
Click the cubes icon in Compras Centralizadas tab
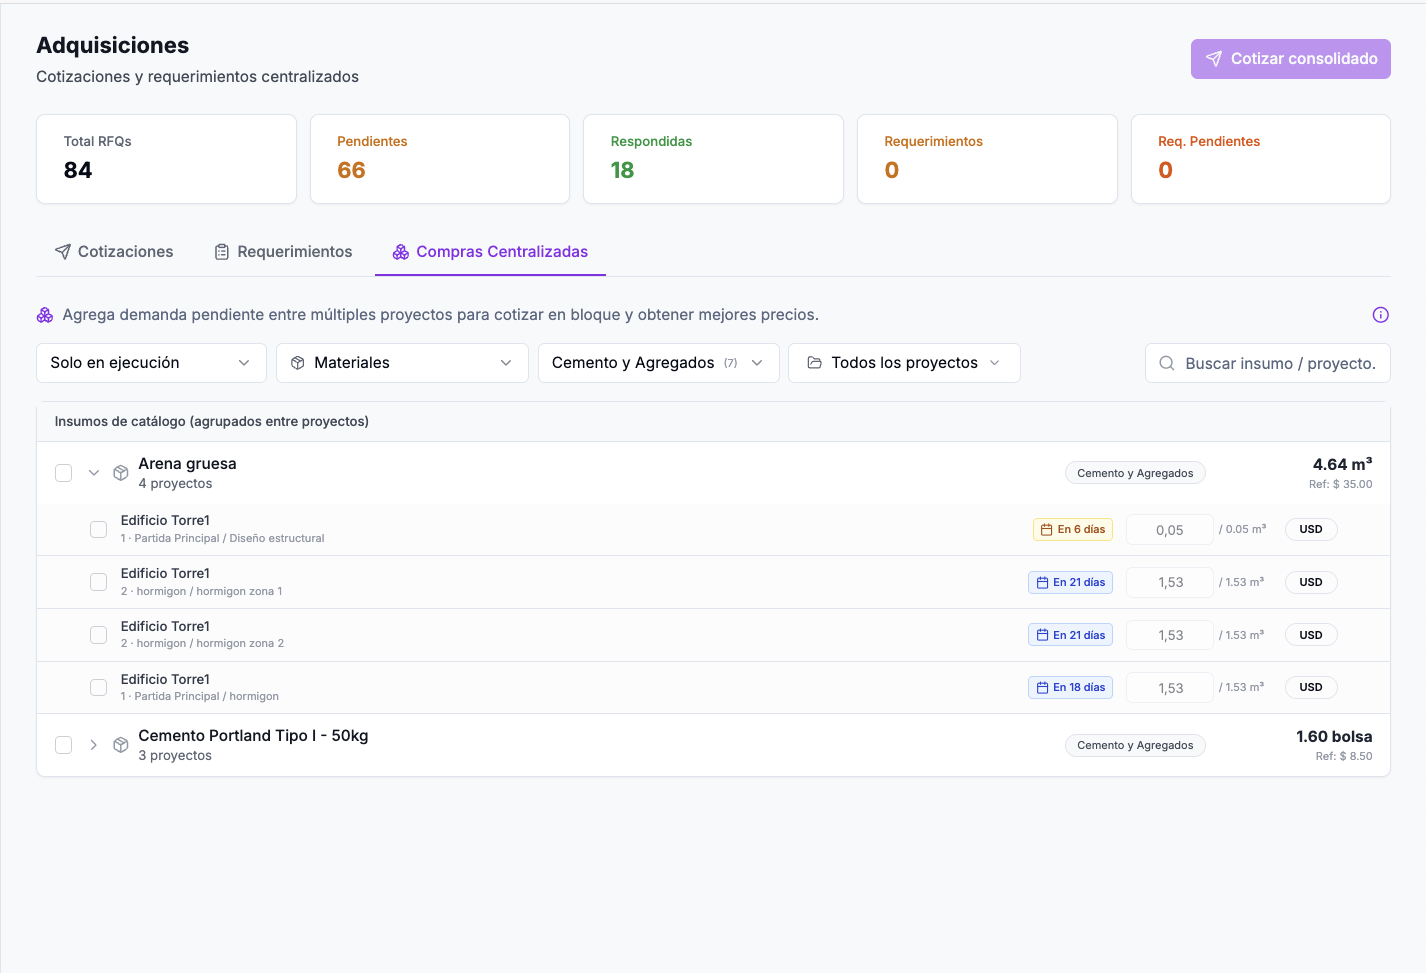pos(401,252)
